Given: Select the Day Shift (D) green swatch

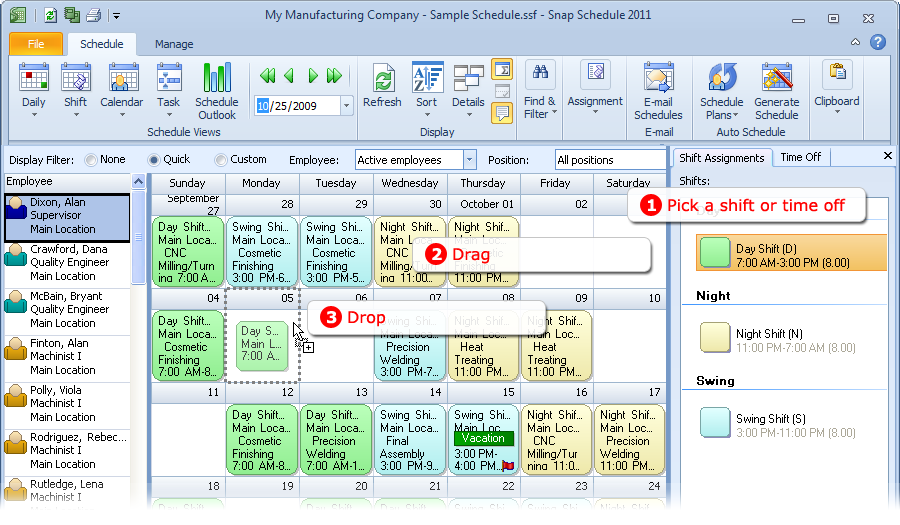Looking at the screenshot, I should click(715, 253).
